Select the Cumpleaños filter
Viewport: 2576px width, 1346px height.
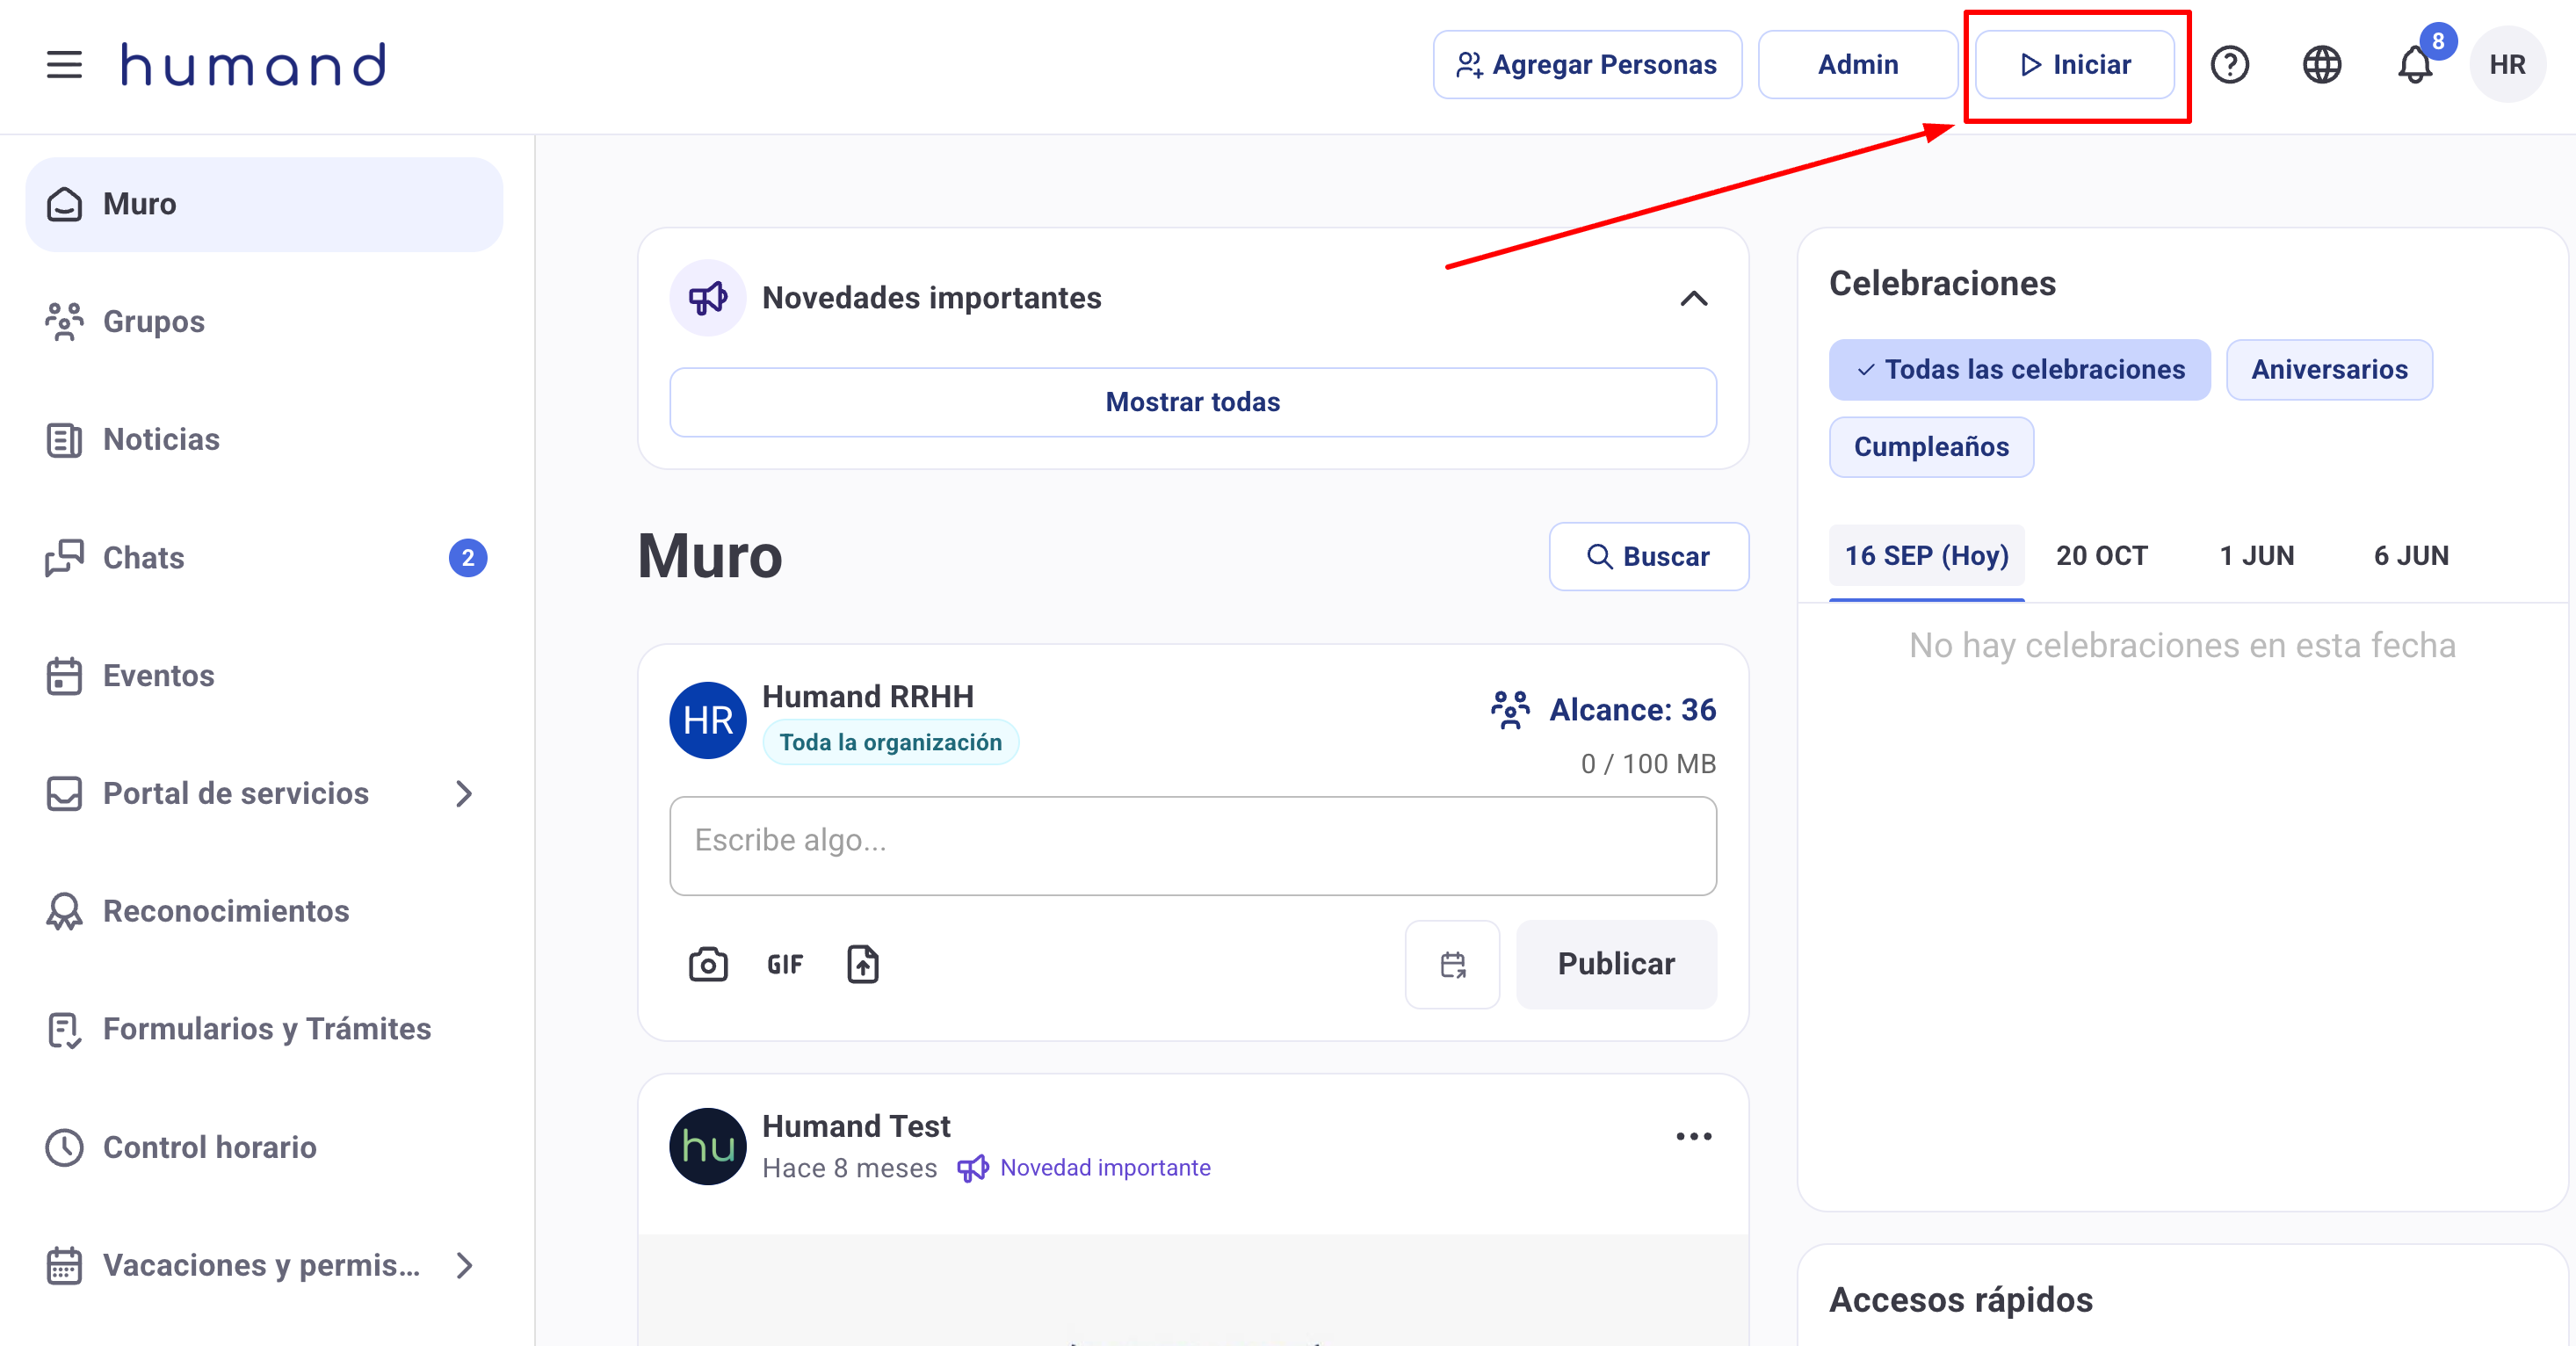pyautogui.click(x=1931, y=447)
